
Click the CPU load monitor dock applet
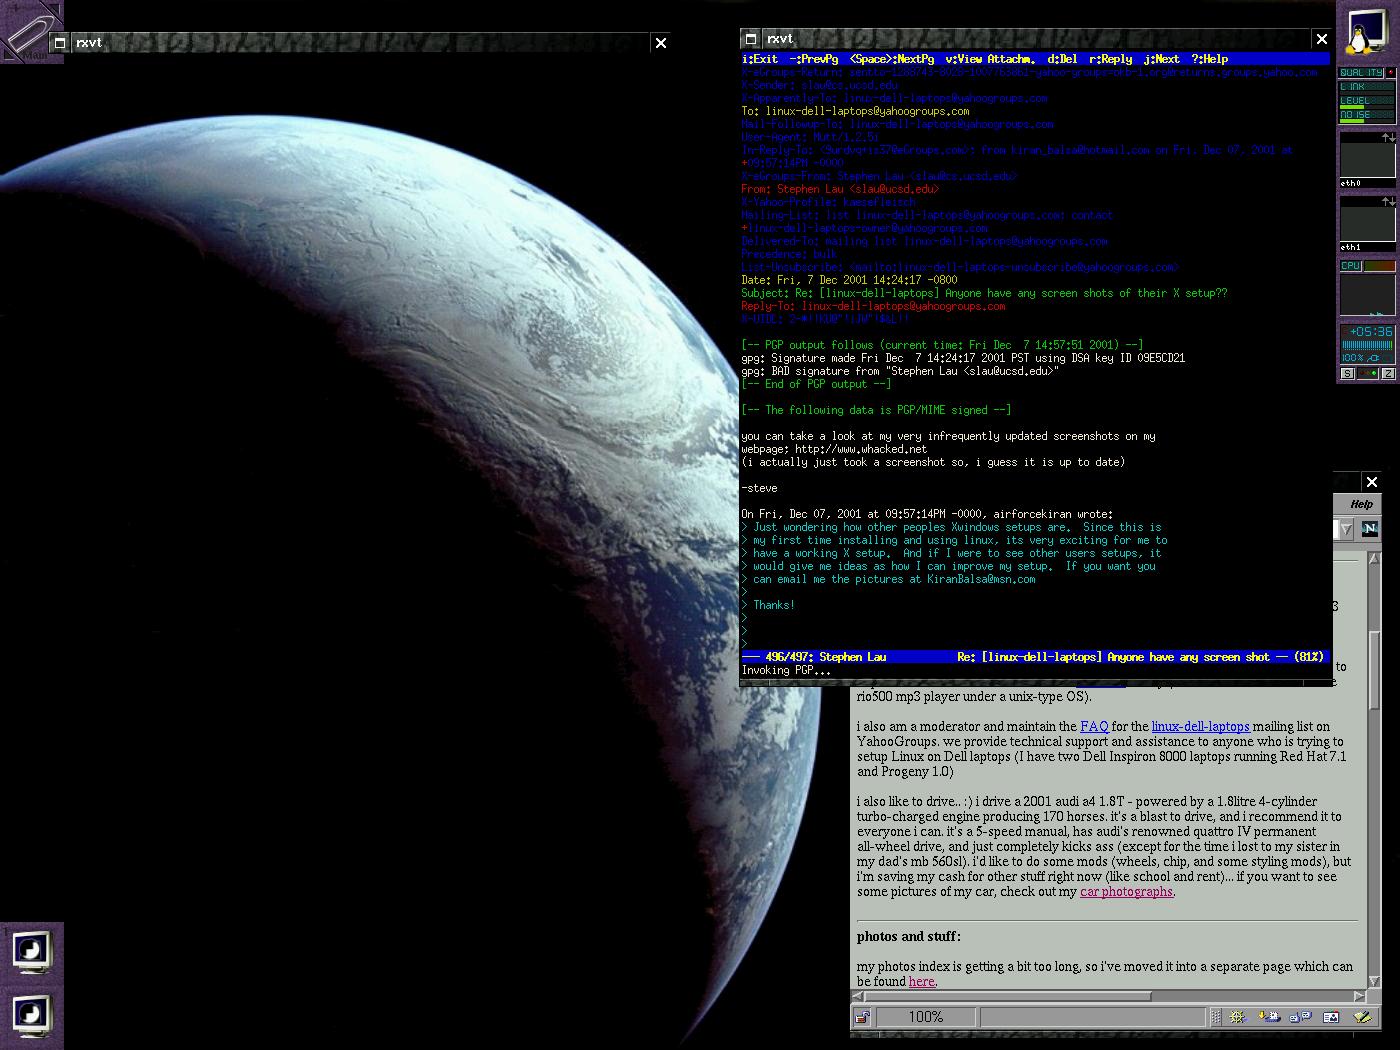[x=1367, y=288]
